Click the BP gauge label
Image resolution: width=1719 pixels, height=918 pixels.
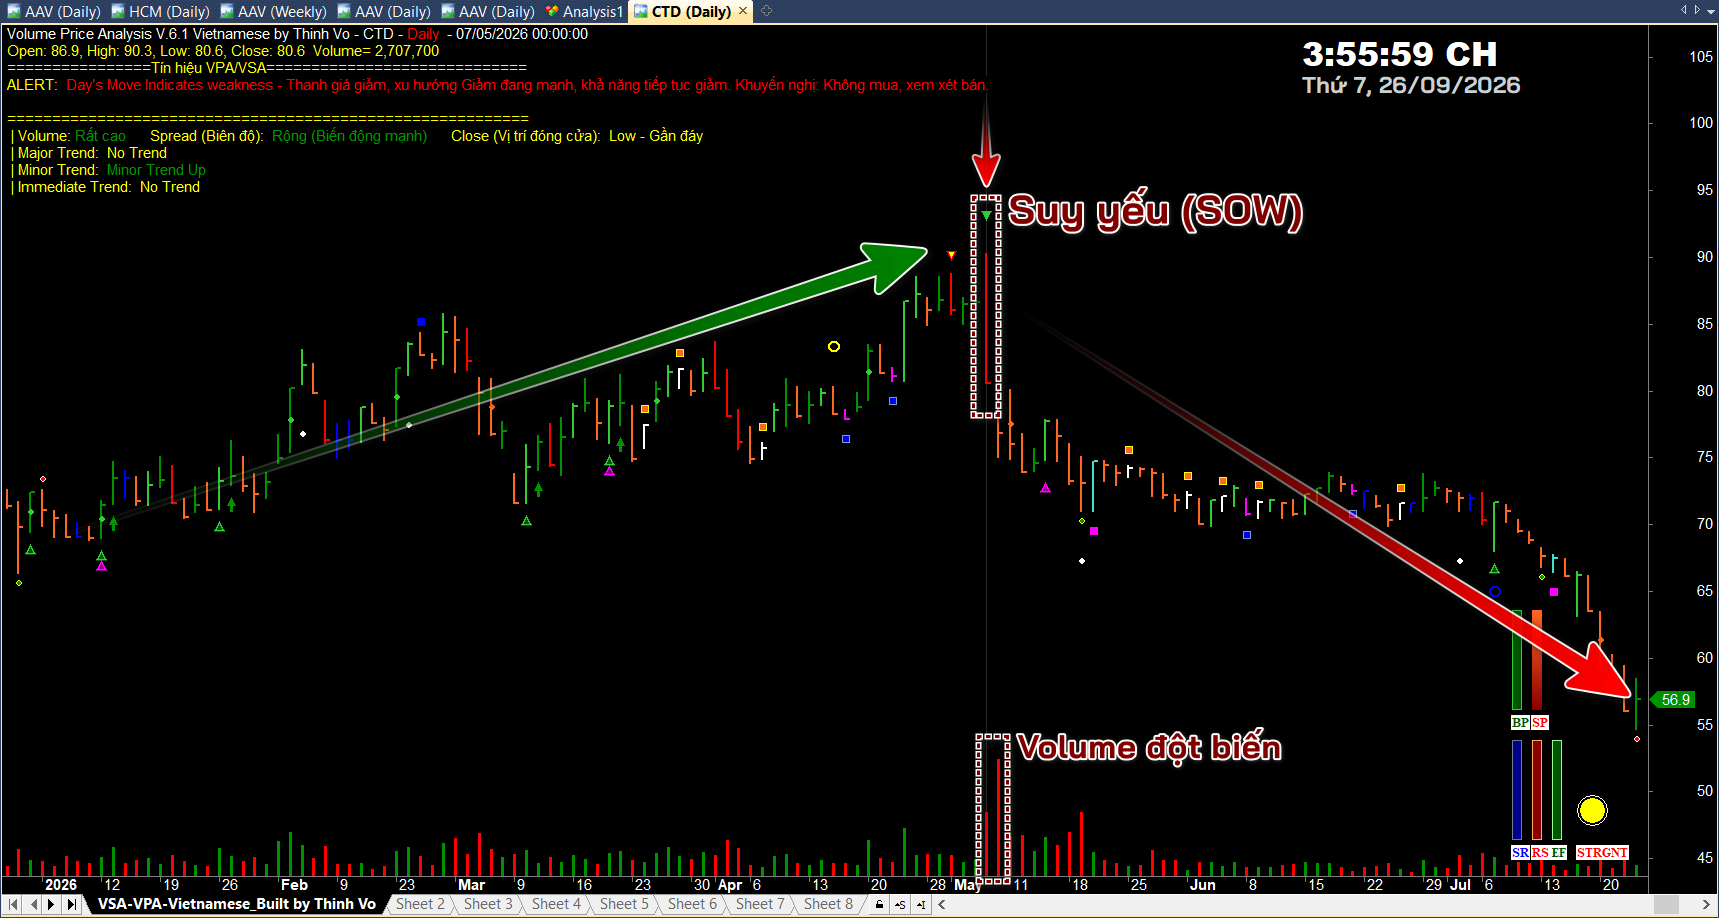point(1520,723)
